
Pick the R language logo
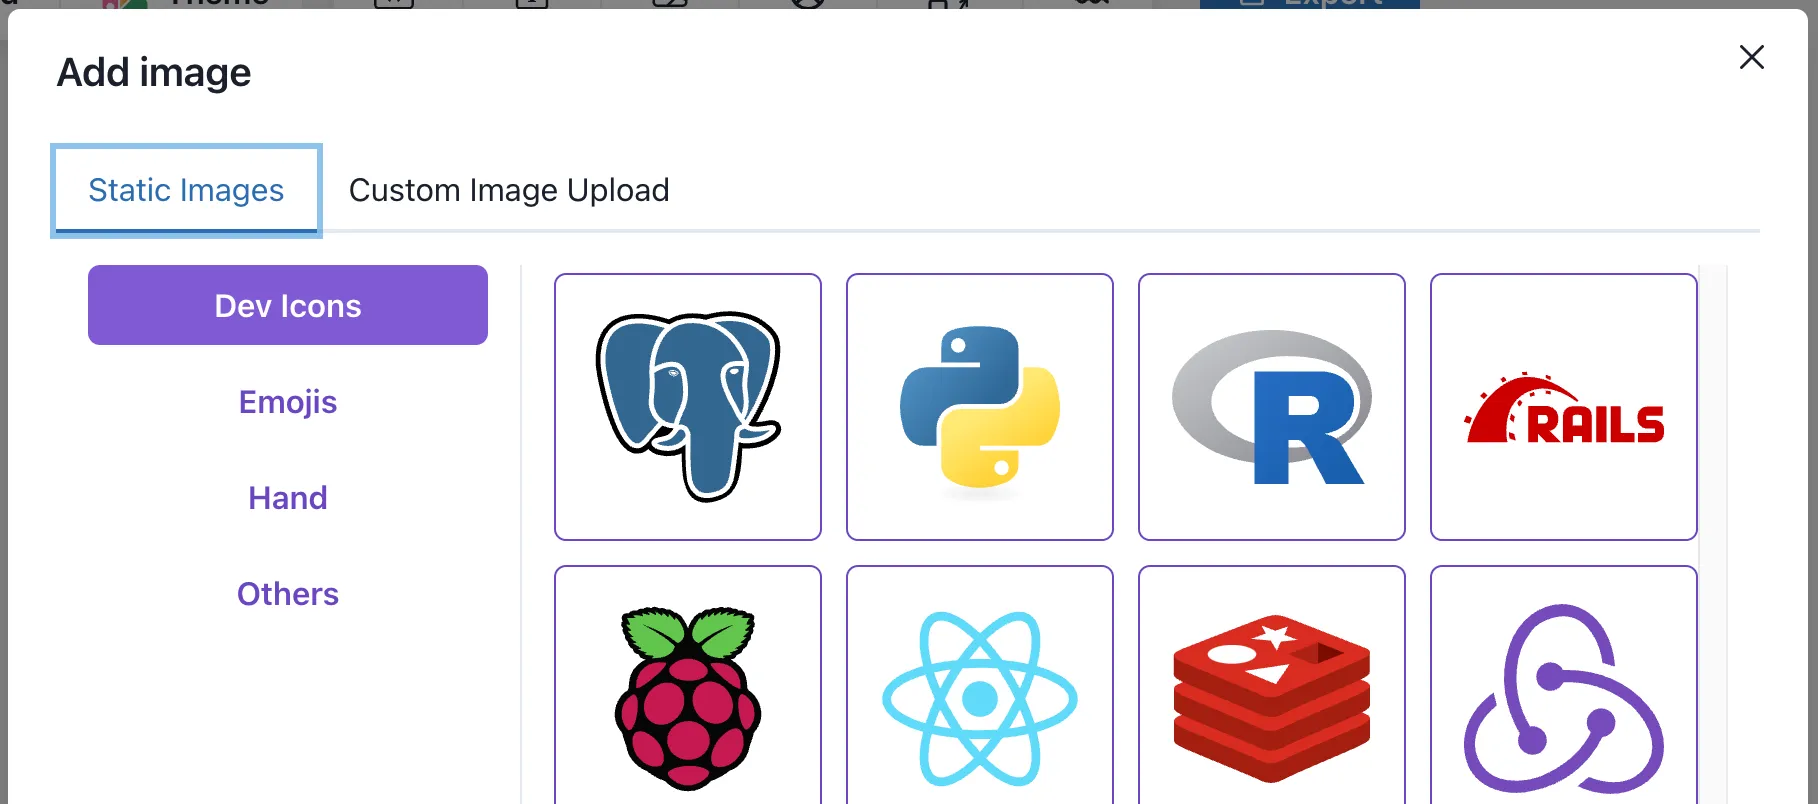pos(1272,407)
